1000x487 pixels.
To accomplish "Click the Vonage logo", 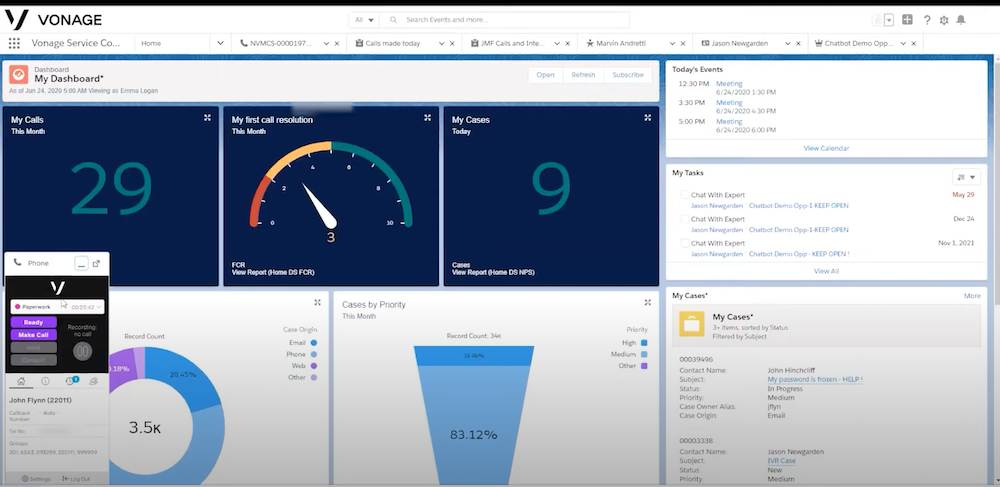I will click(x=54, y=20).
